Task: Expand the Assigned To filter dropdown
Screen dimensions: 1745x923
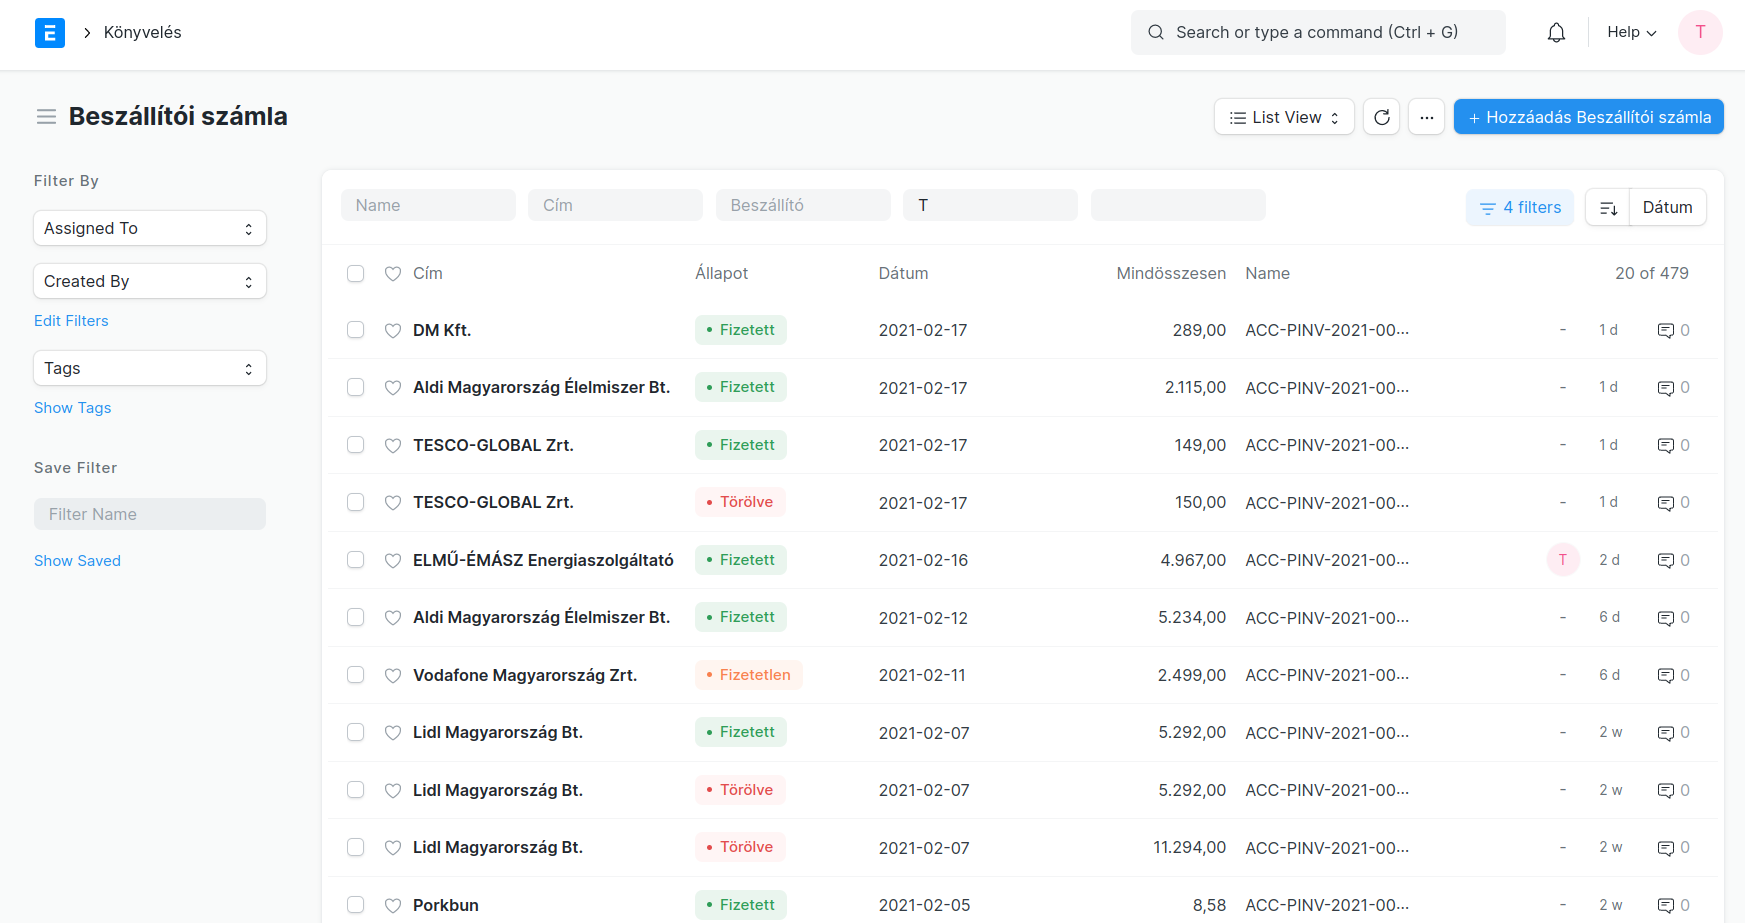Action: point(150,228)
